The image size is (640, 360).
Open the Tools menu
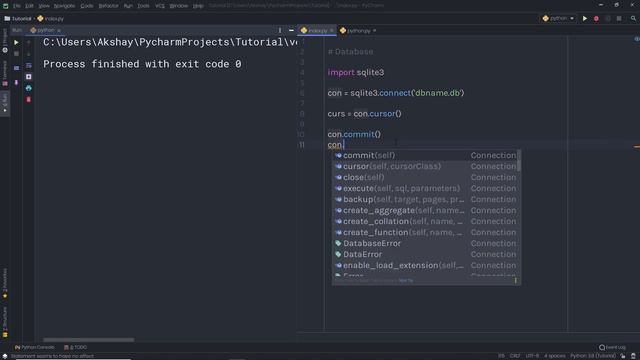pyautogui.click(x=143, y=6)
